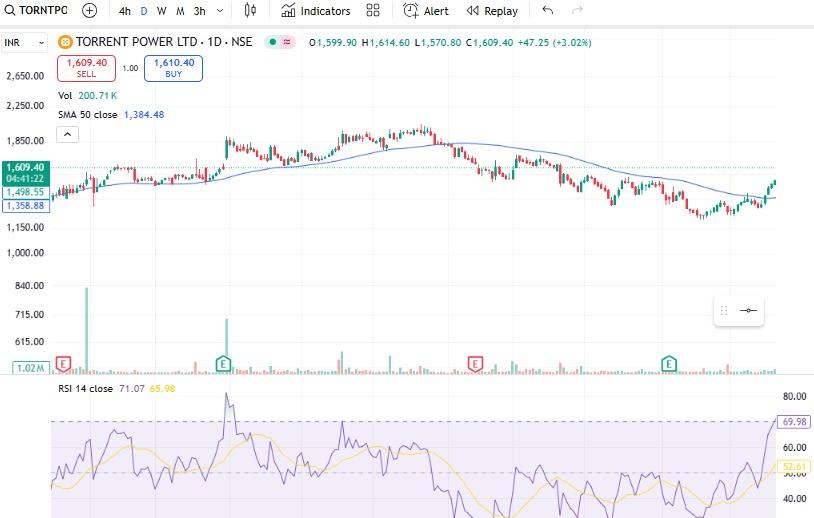Redo the chart action

(577, 10)
